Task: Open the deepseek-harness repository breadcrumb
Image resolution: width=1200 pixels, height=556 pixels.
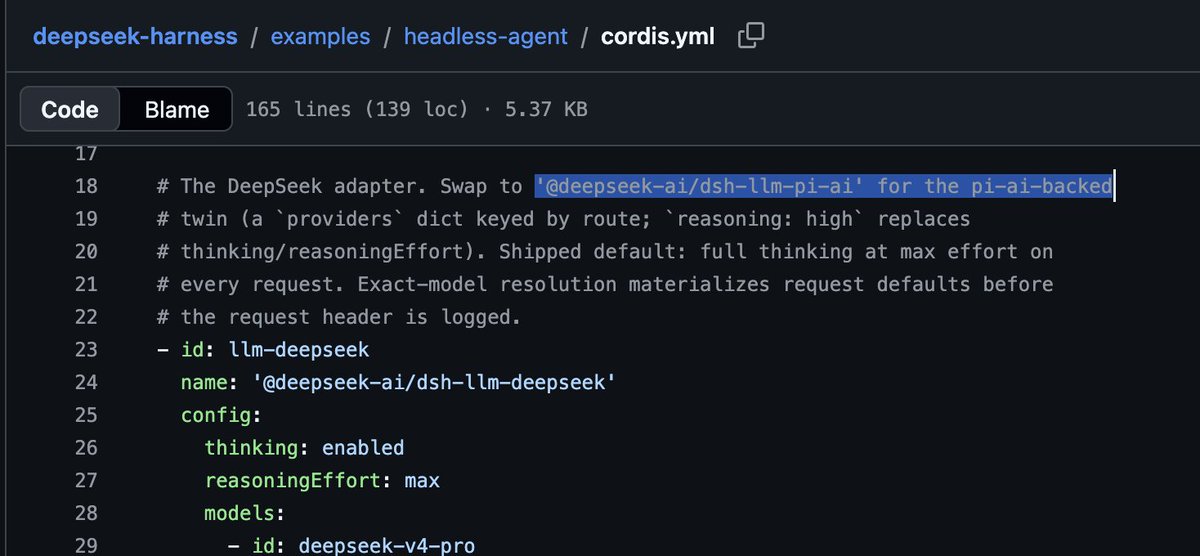Action: (135, 38)
